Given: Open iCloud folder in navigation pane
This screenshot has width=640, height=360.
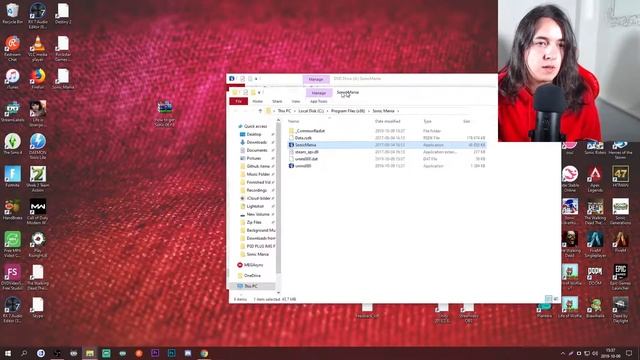Looking at the screenshot, I should point(258,198).
